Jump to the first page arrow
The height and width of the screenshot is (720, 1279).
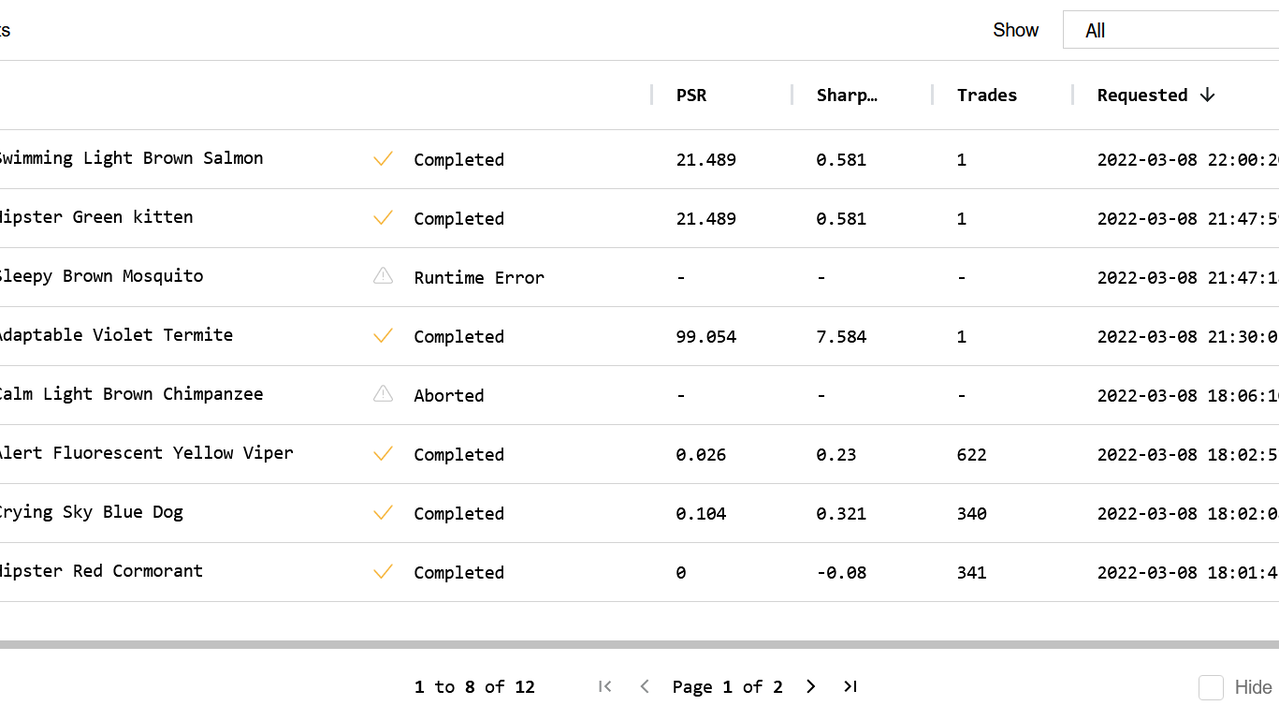tap(605, 686)
